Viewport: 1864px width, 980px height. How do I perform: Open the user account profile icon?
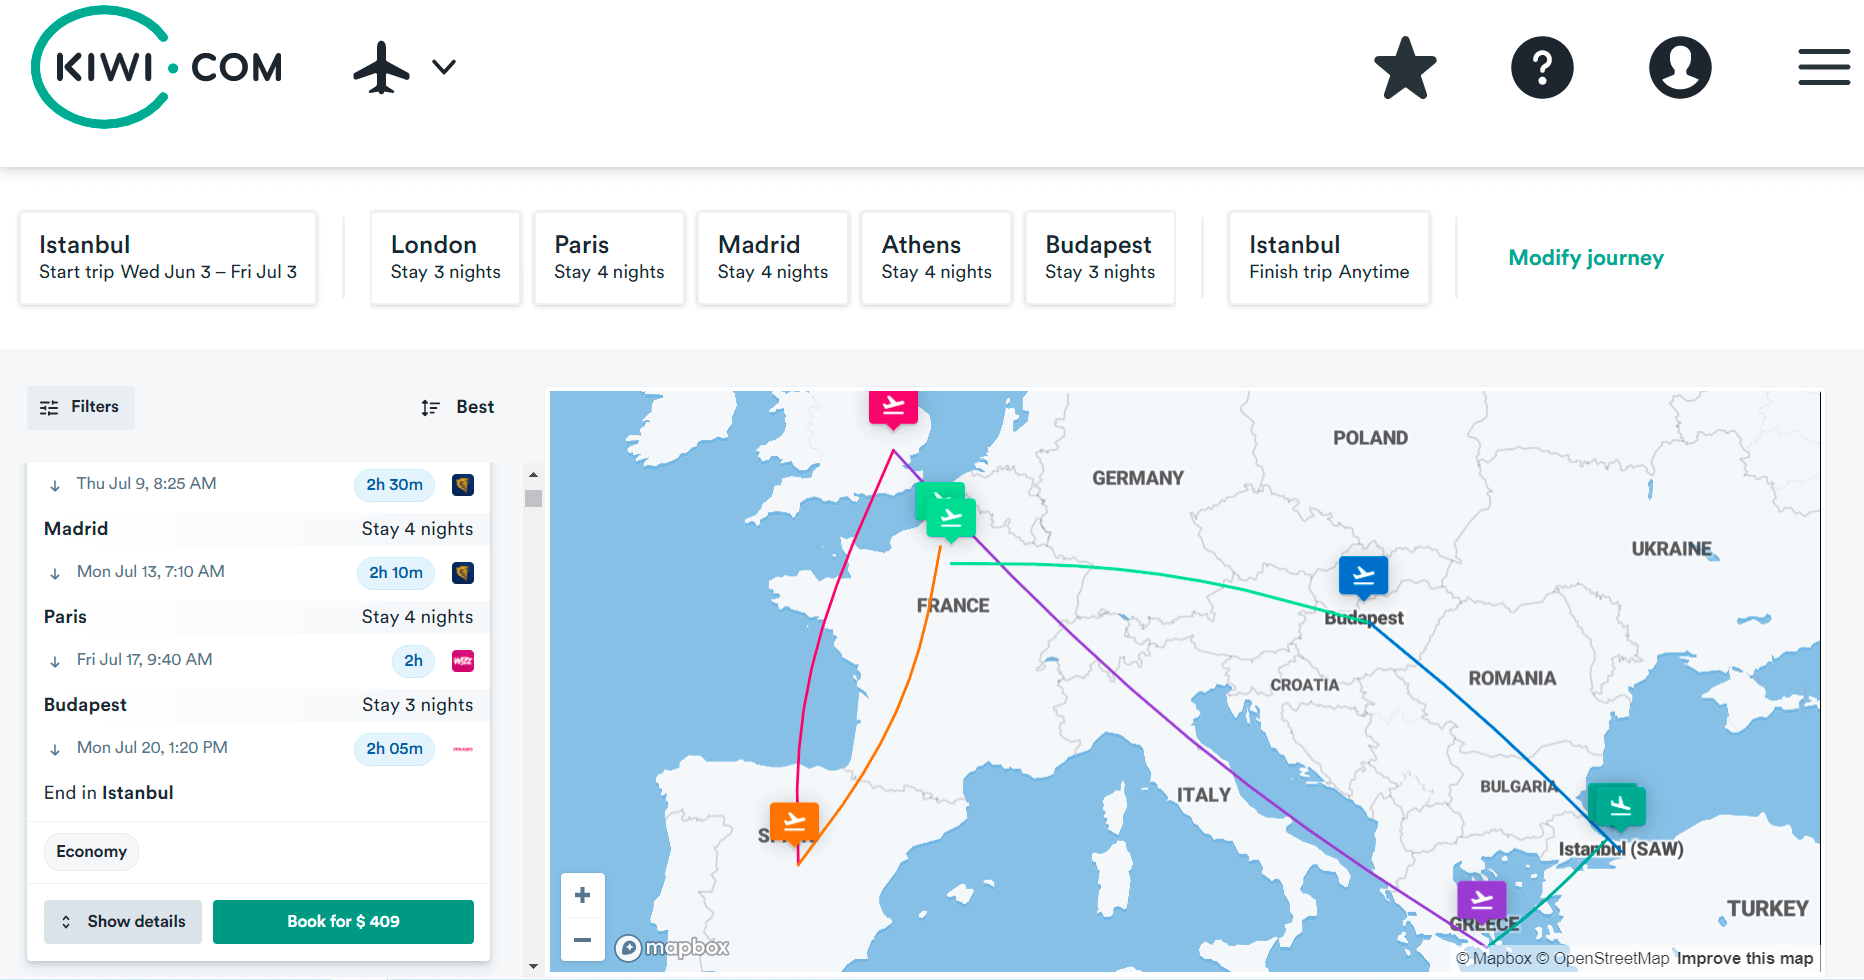click(1680, 68)
